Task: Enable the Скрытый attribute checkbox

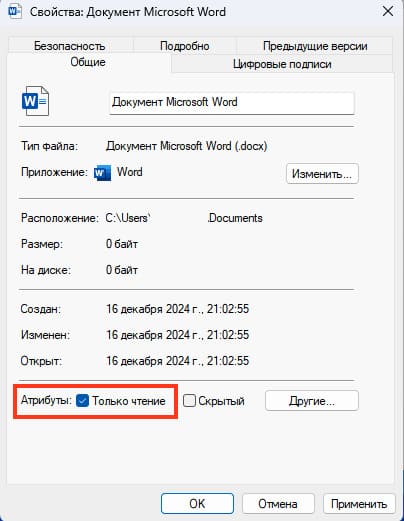Action: (x=189, y=400)
